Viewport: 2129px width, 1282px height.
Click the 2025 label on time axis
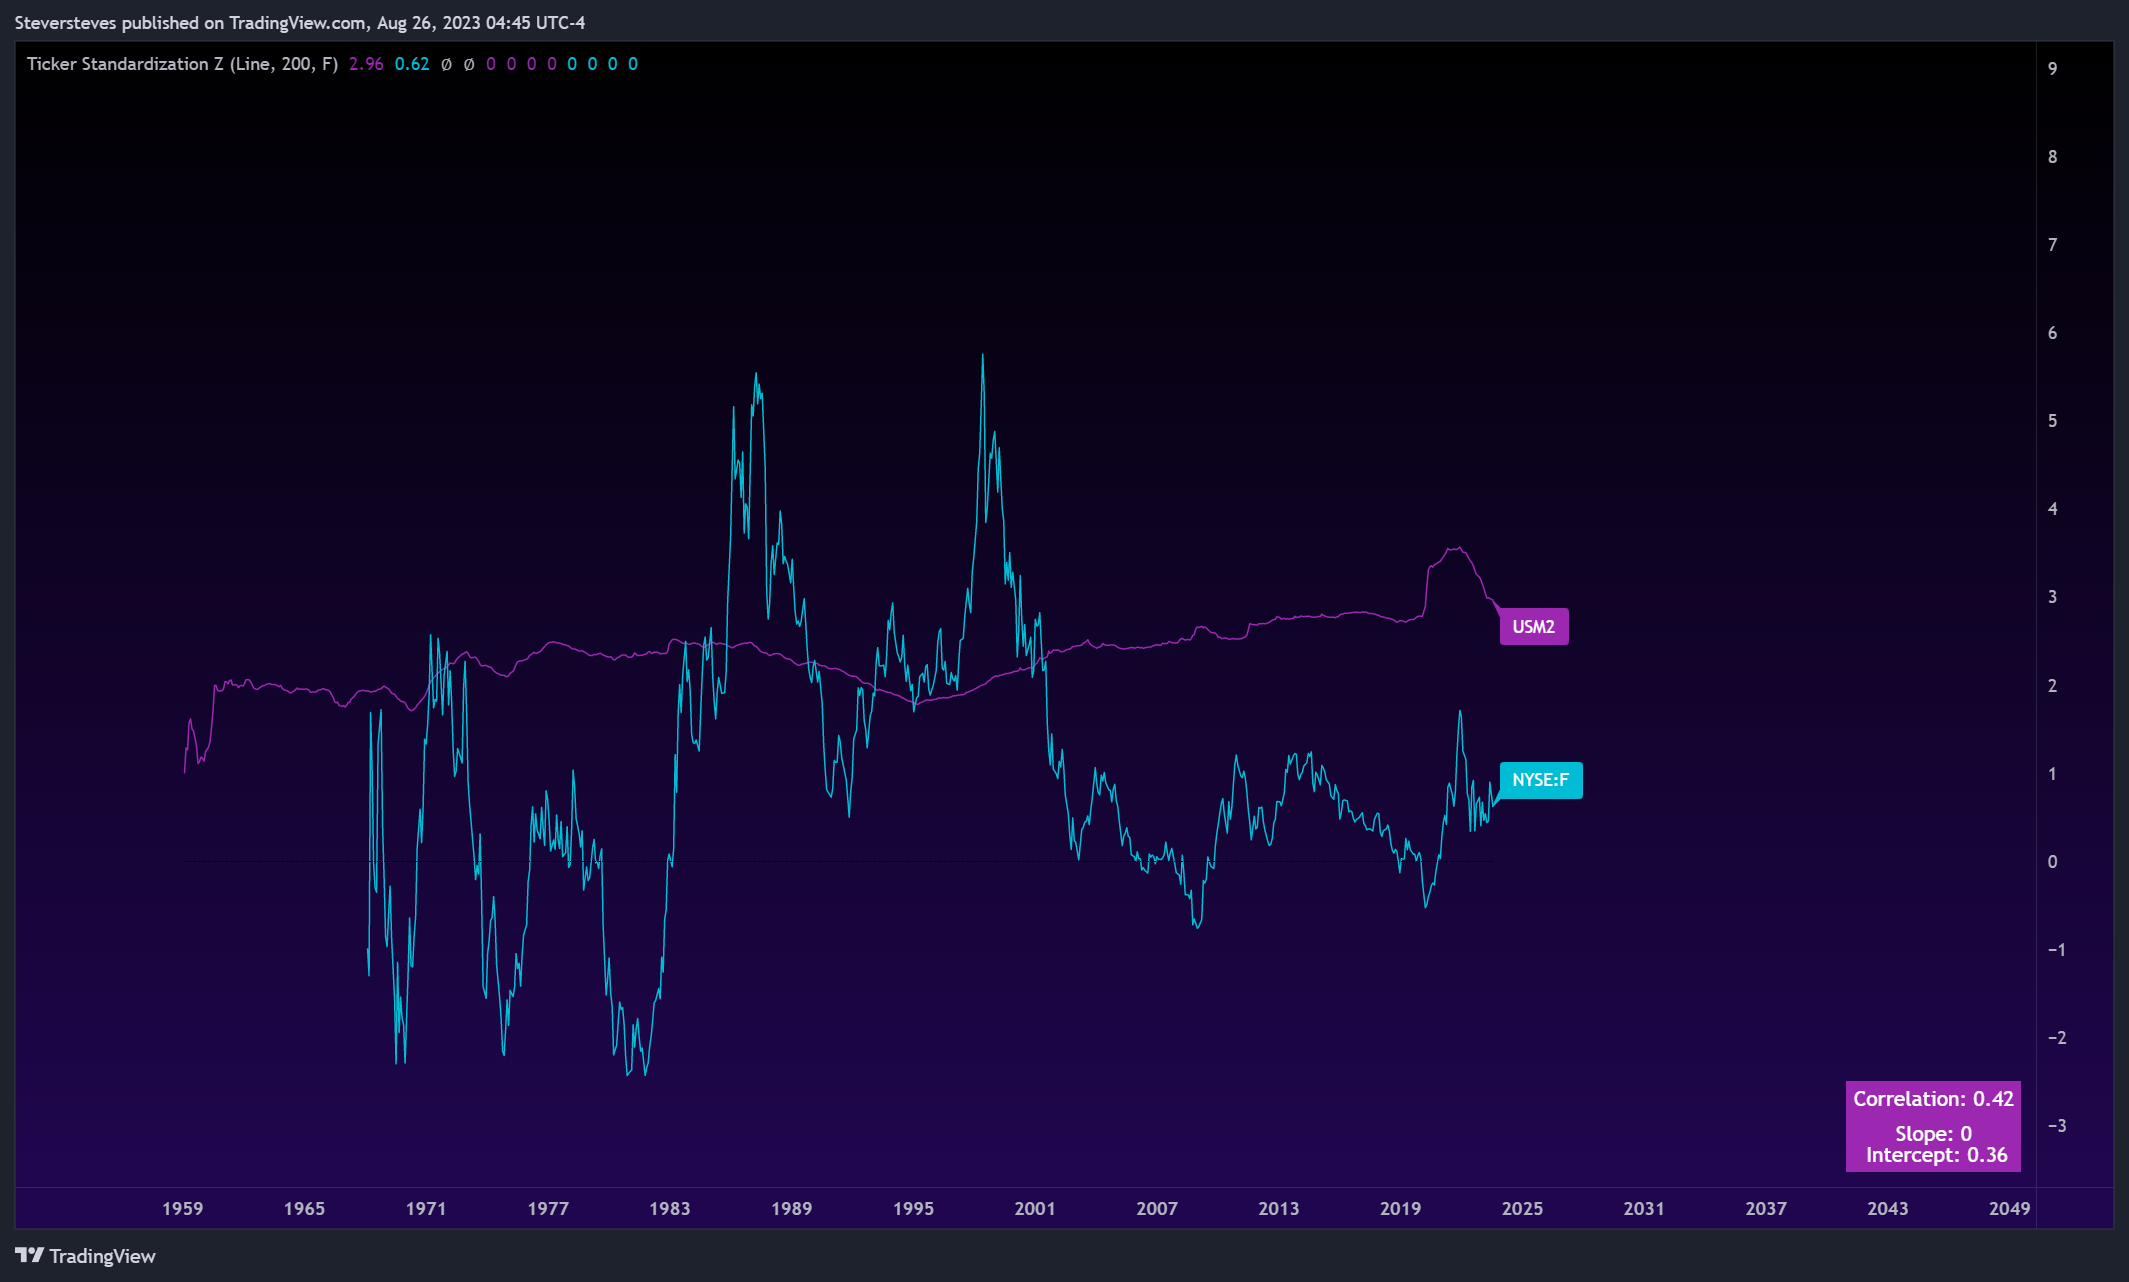pyautogui.click(x=1523, y=1208)
